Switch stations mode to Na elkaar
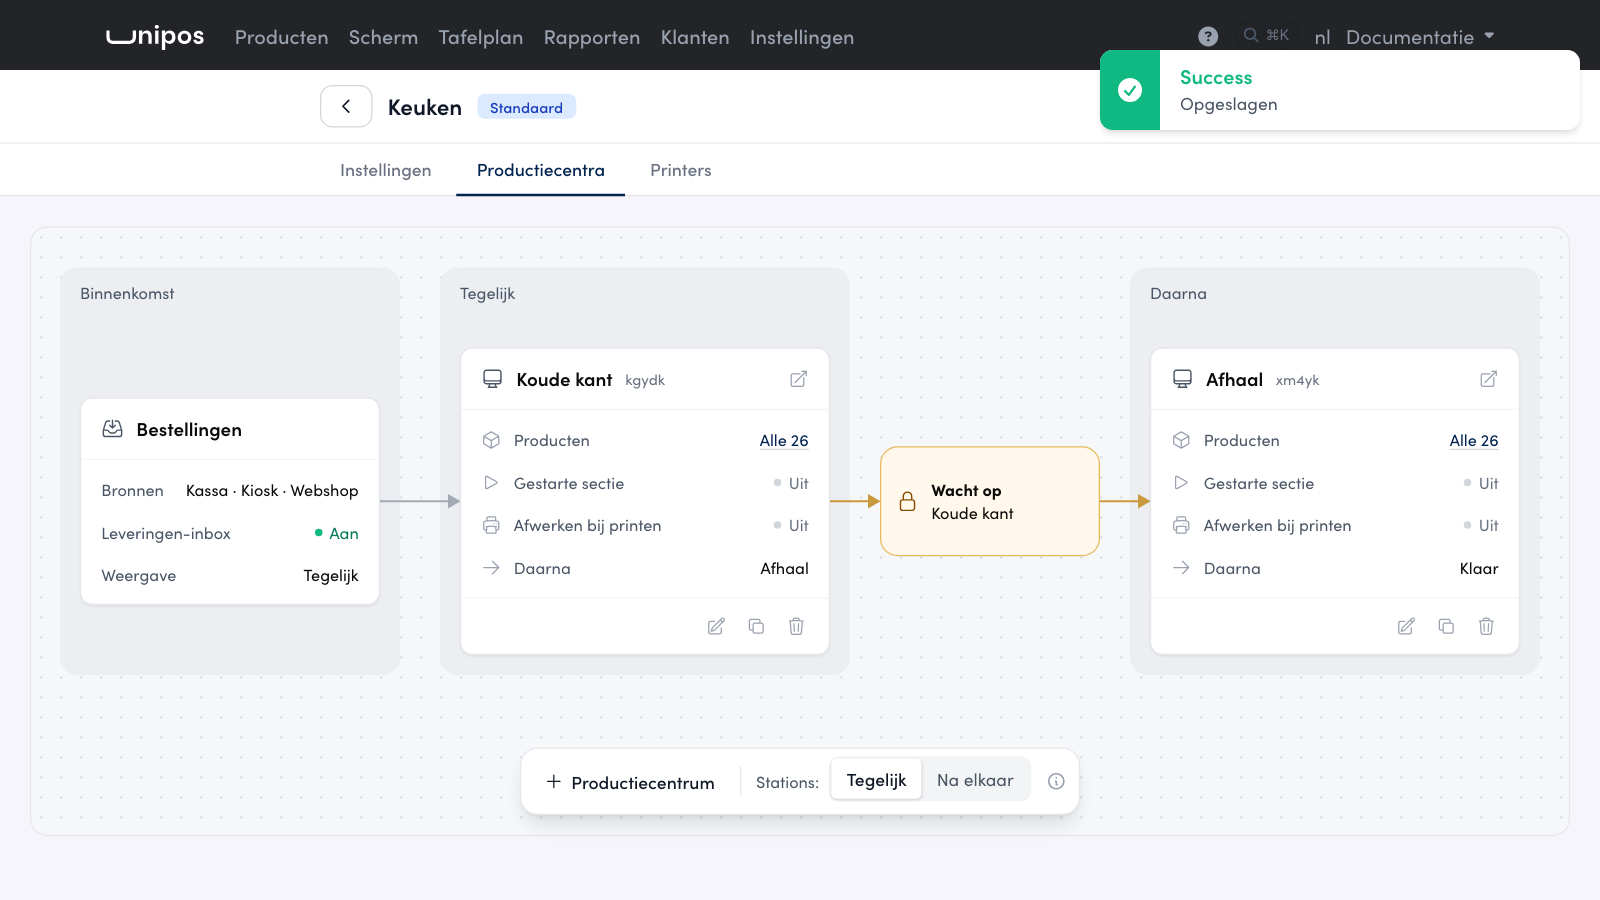The height and width of the screenshot is (900, 1600). (x=975, y=780)
